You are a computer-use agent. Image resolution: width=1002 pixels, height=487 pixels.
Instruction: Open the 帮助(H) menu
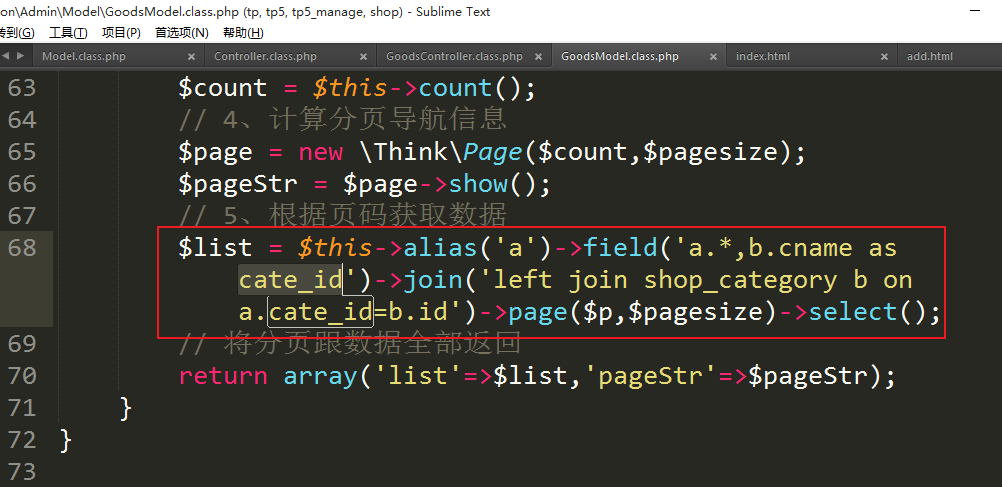click(242, 33)
